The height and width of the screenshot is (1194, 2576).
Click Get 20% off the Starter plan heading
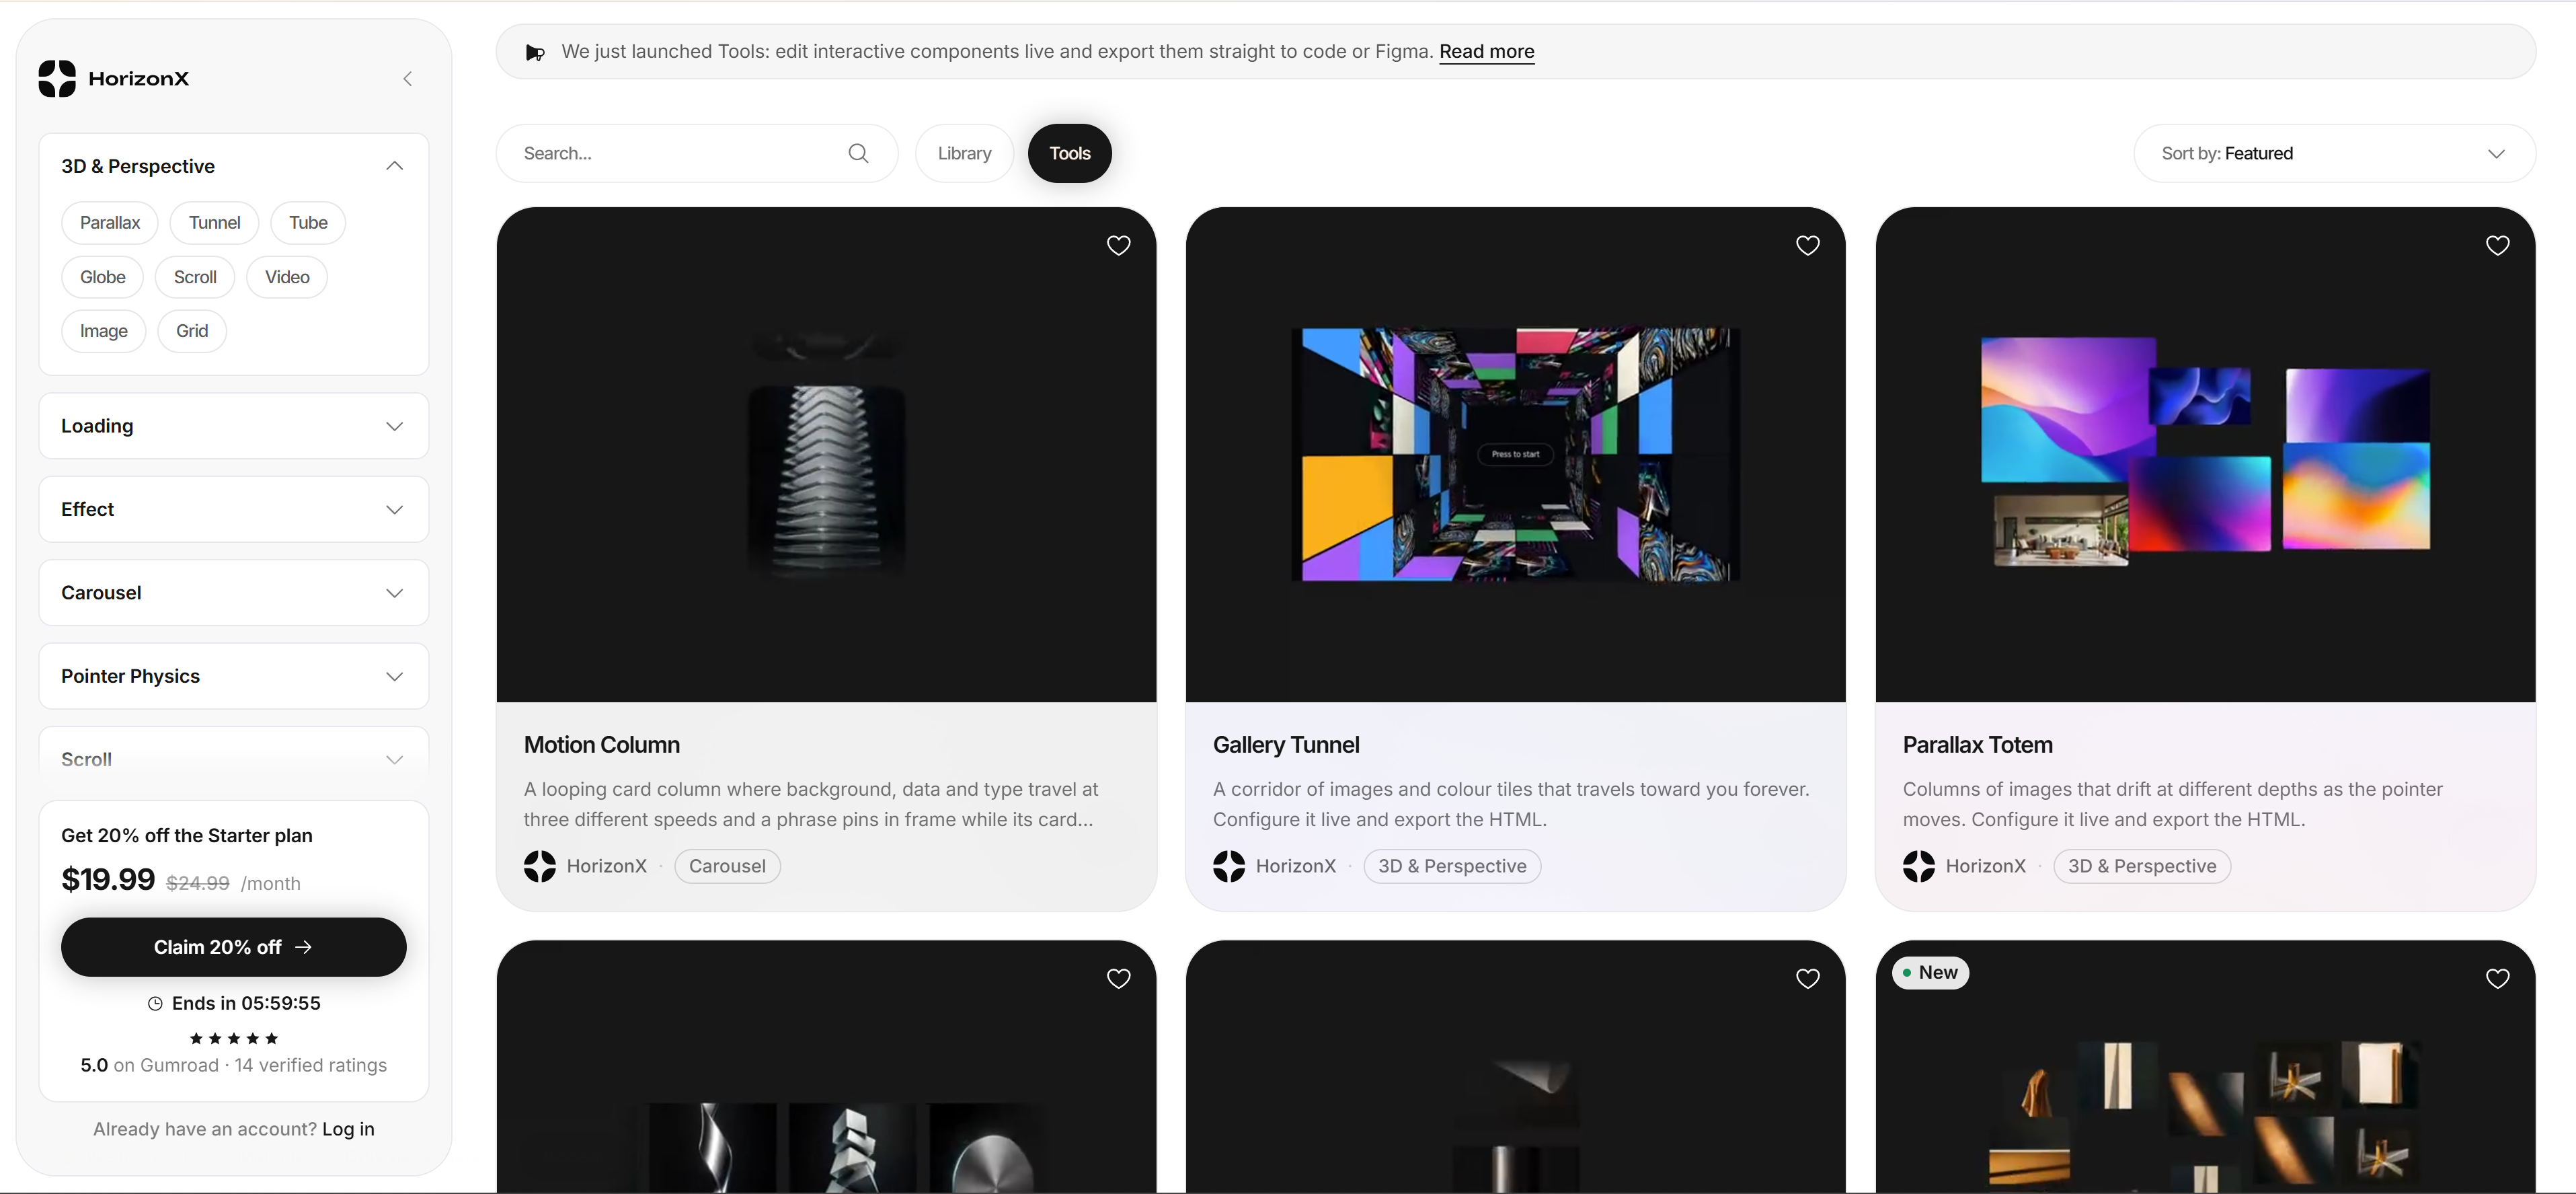click(x=187, y=836)
